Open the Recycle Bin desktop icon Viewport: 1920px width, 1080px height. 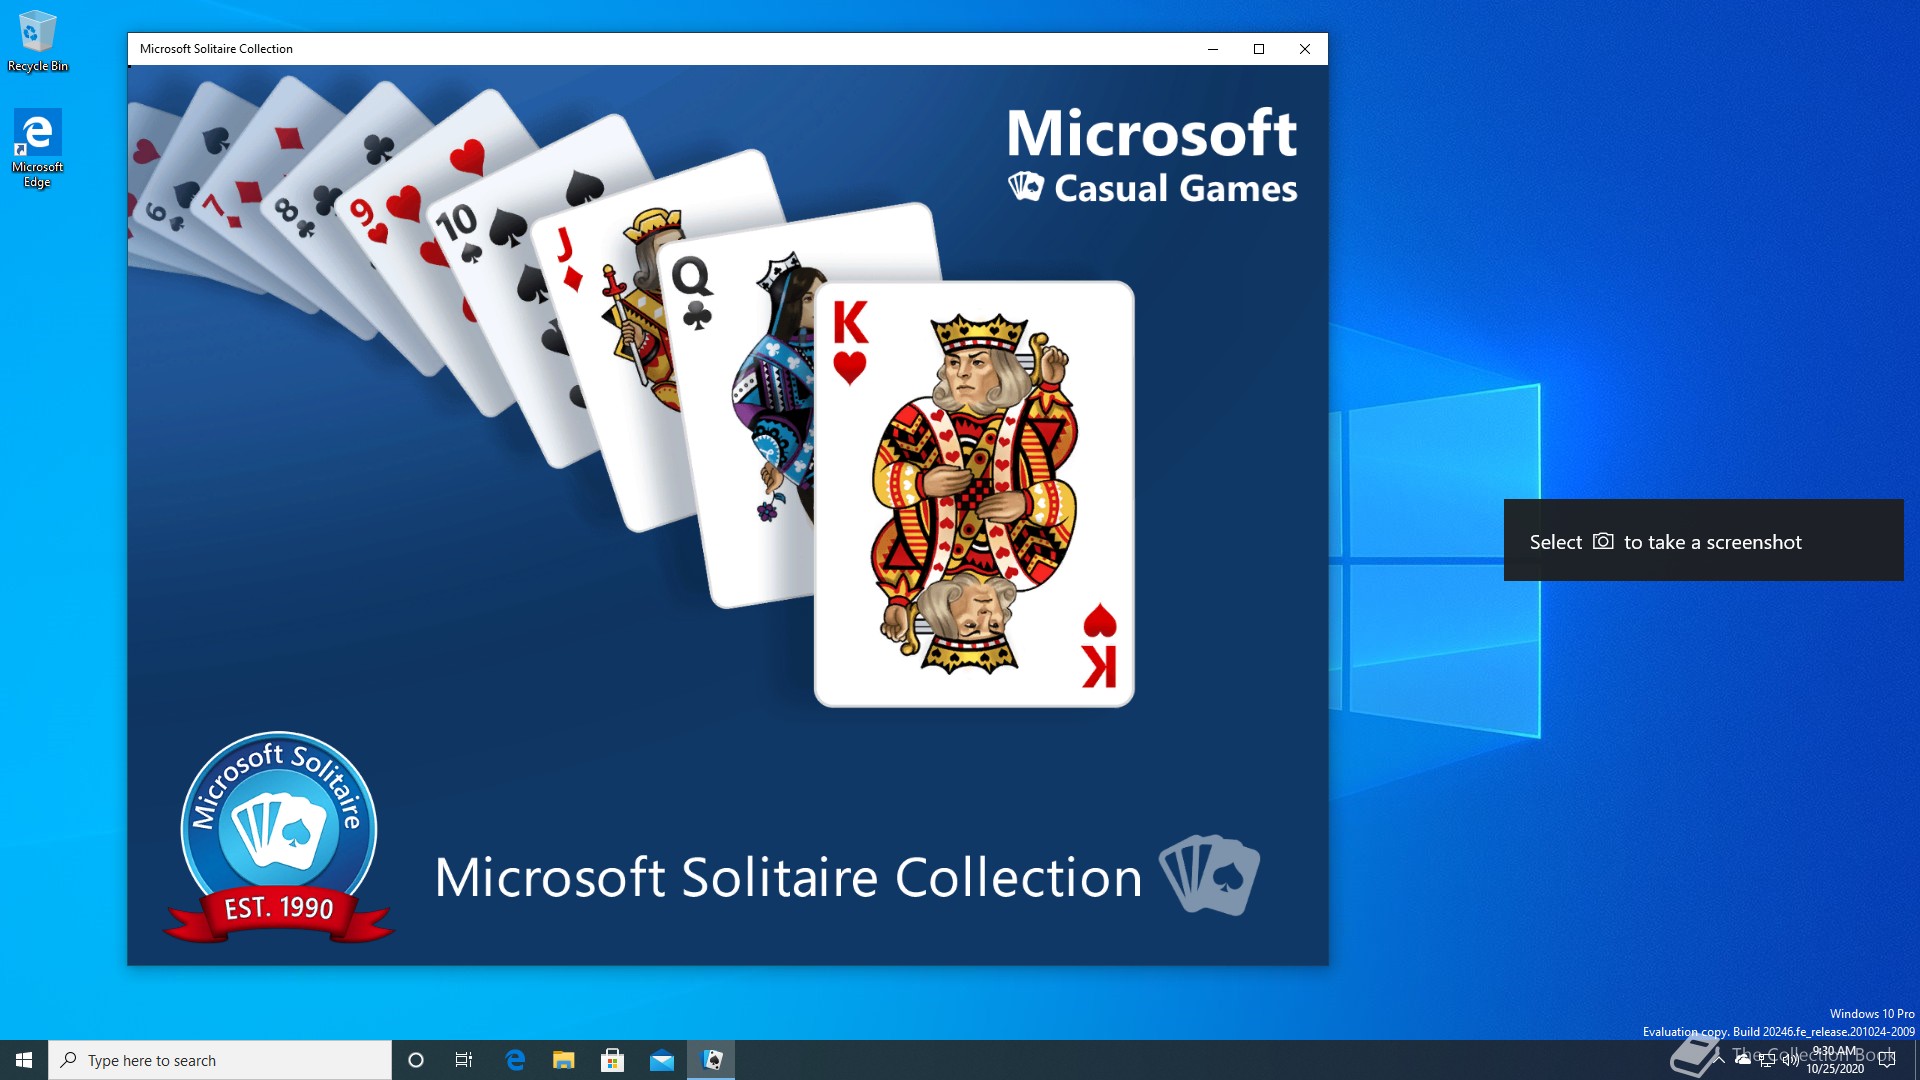coord(37,41)
